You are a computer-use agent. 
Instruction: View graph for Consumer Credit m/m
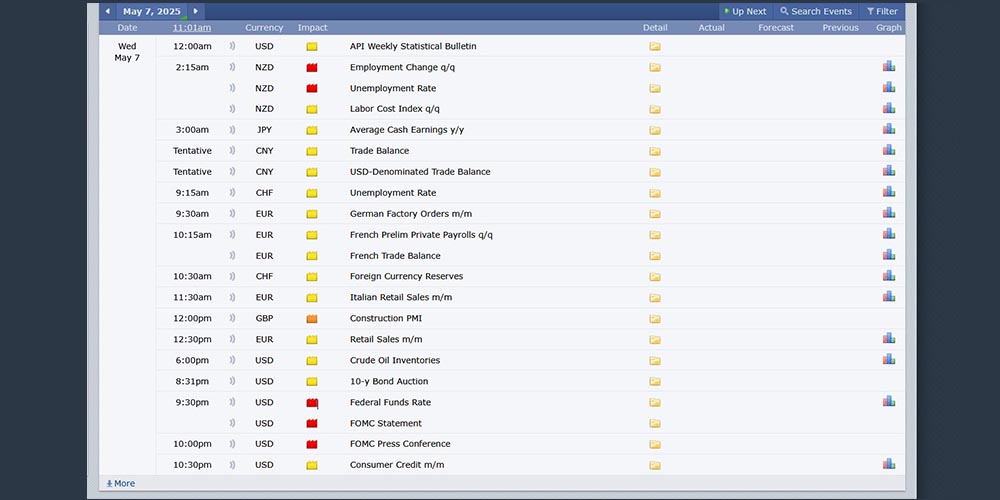[888, 464]
